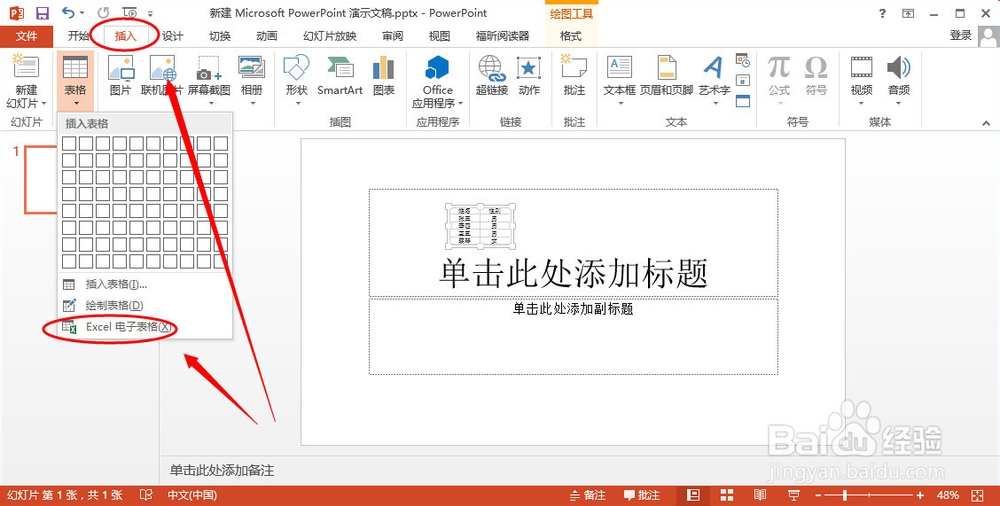The height and width of the screenshot is (506, 1000).
Task: Click the 登录 (Sign in) link
Action: (x=960, y=36)
